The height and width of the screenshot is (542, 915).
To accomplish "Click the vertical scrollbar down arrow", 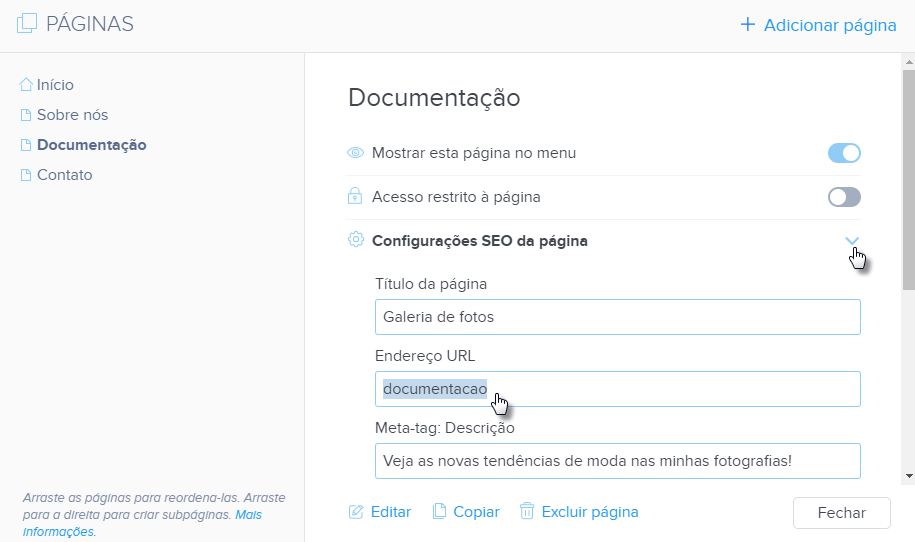I will tap(908, 476).
